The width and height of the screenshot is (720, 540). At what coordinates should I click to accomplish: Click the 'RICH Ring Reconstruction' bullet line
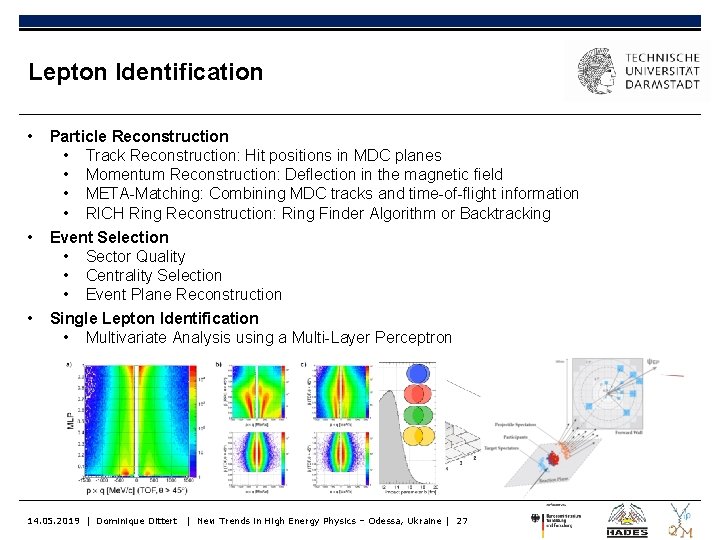click(x=318, y=214)
